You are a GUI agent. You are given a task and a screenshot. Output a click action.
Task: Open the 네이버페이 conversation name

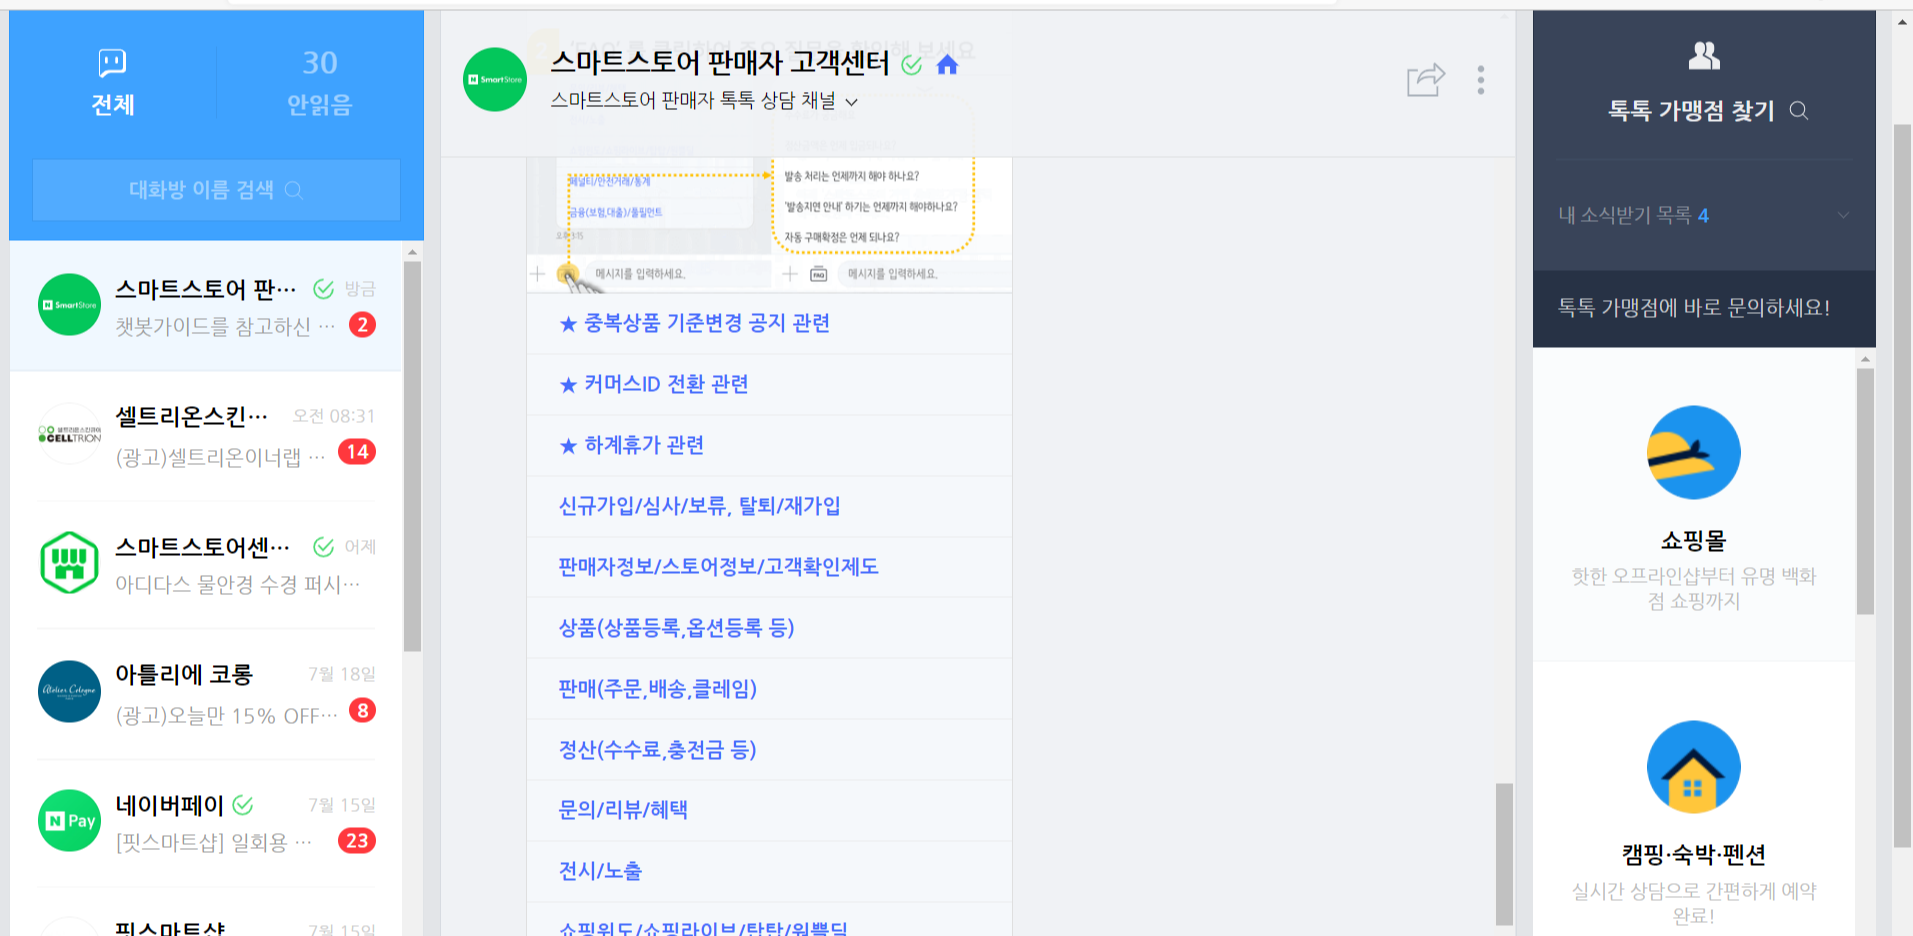[170, 805]
